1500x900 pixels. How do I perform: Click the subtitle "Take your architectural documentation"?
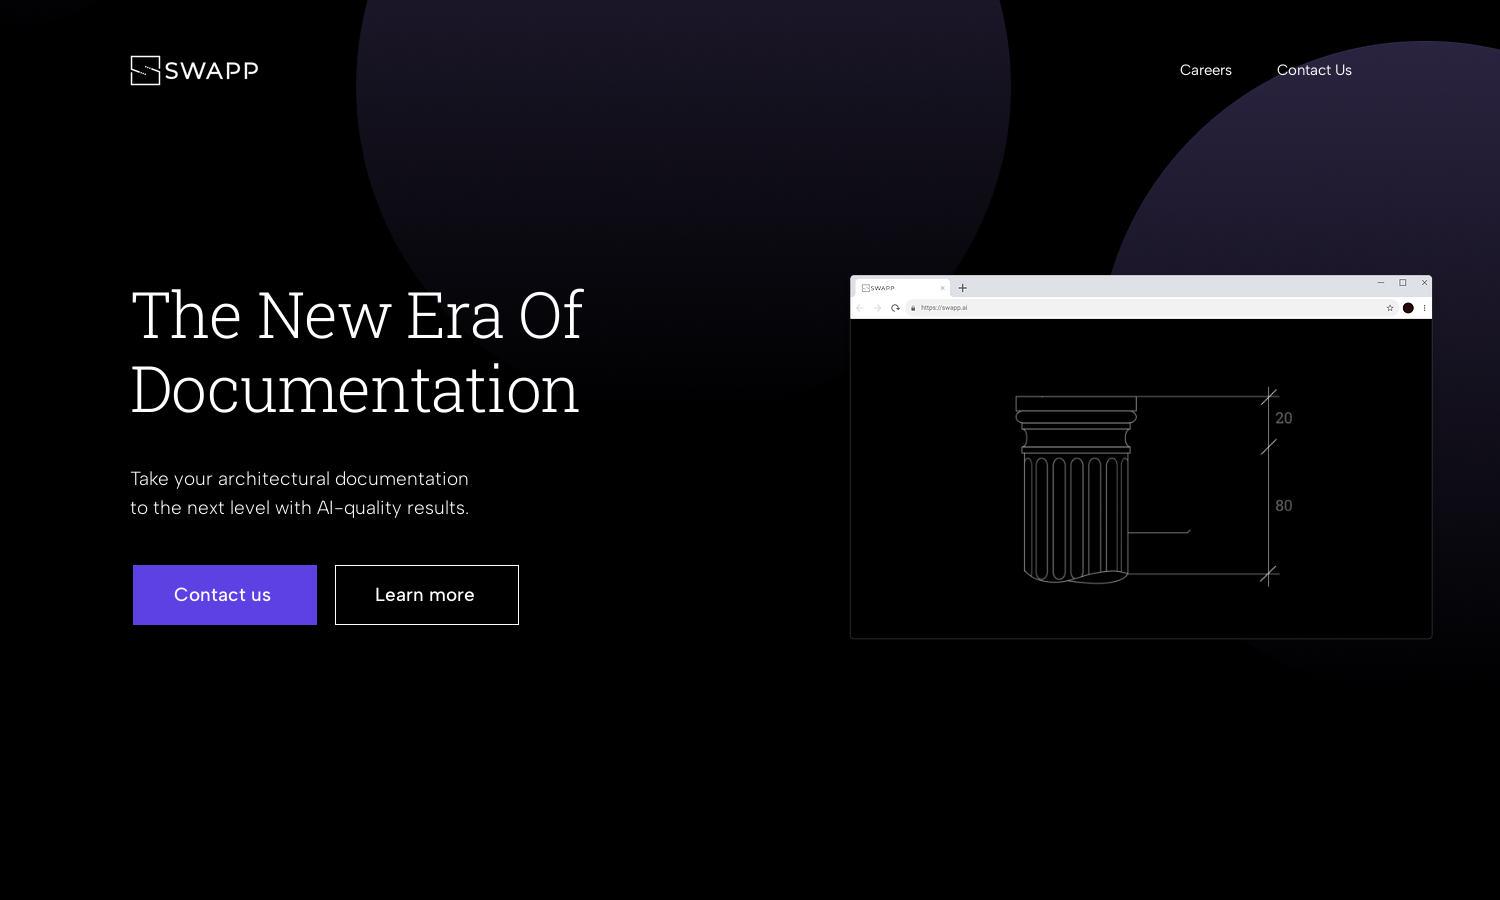point(299,479)
